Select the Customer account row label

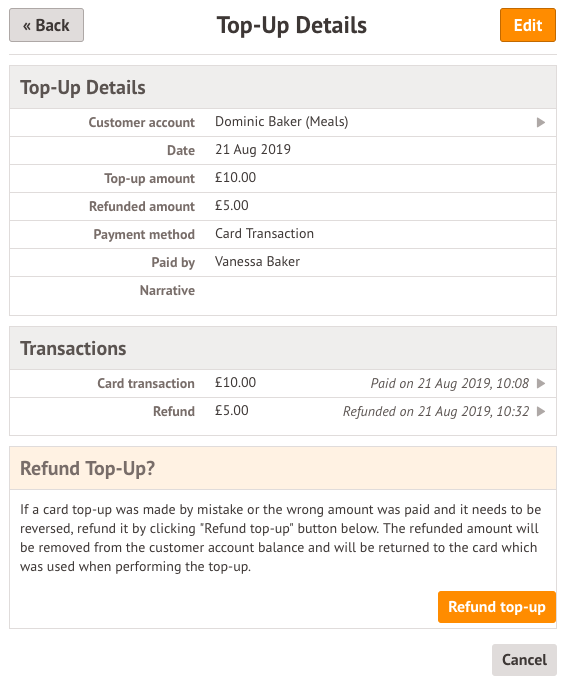point(141,122)
